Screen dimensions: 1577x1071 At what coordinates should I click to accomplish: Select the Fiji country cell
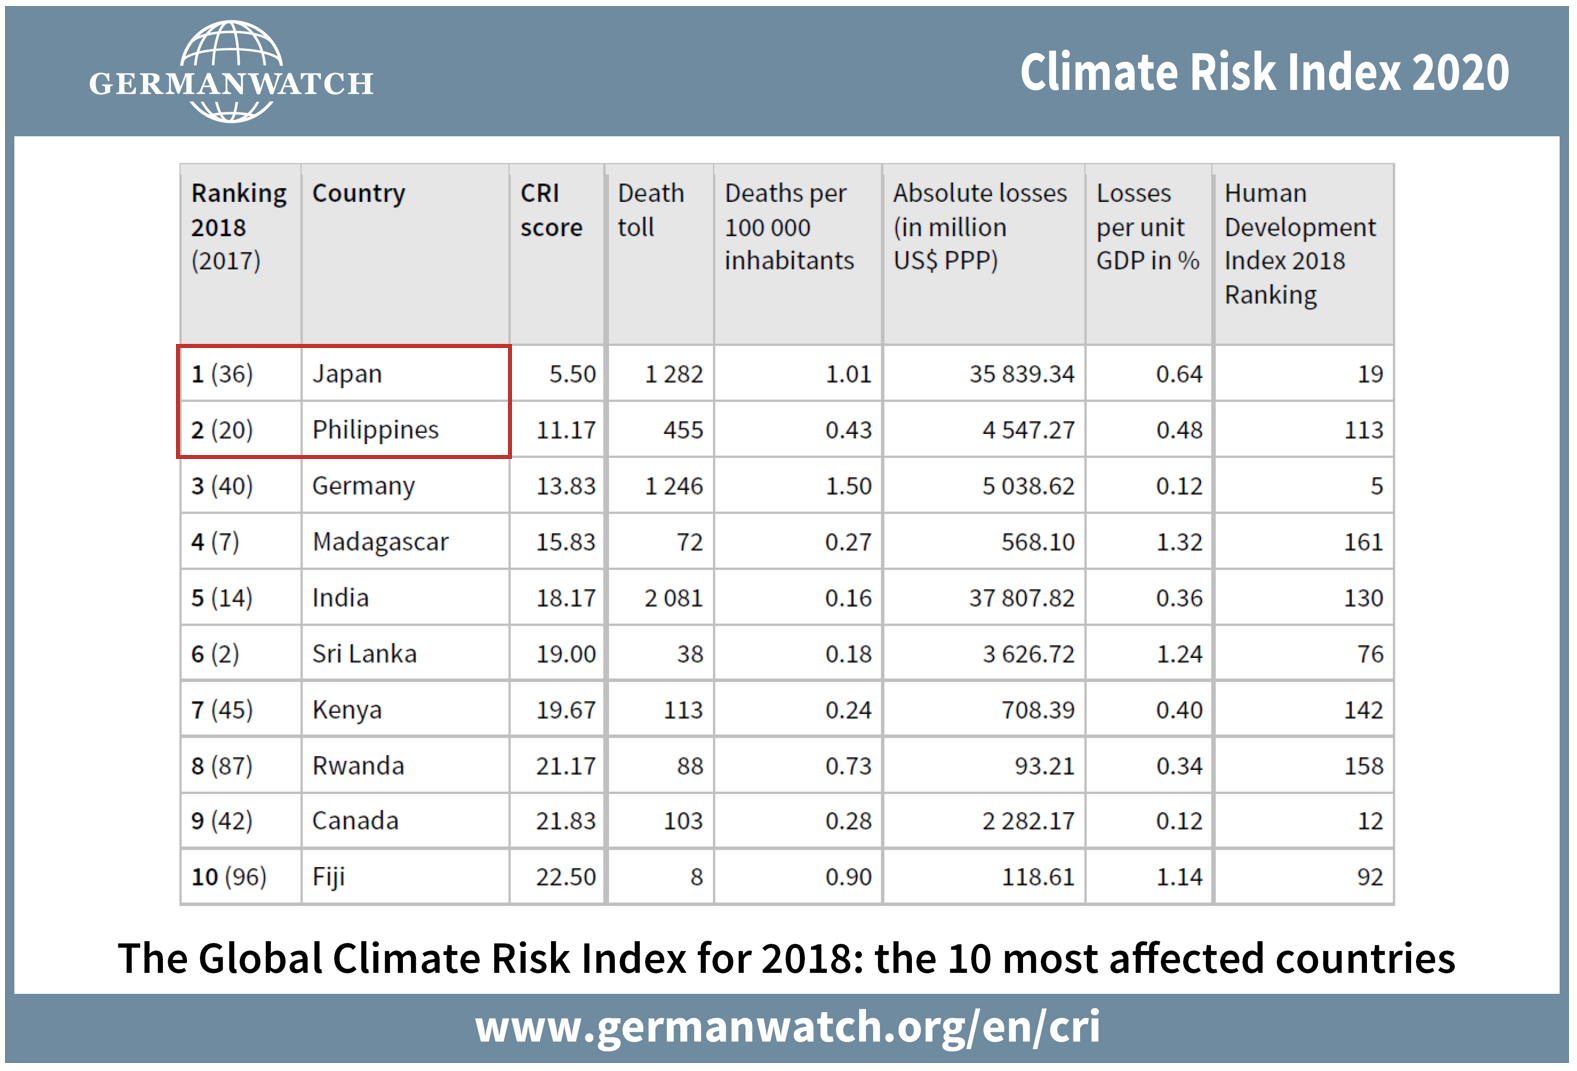328,877
